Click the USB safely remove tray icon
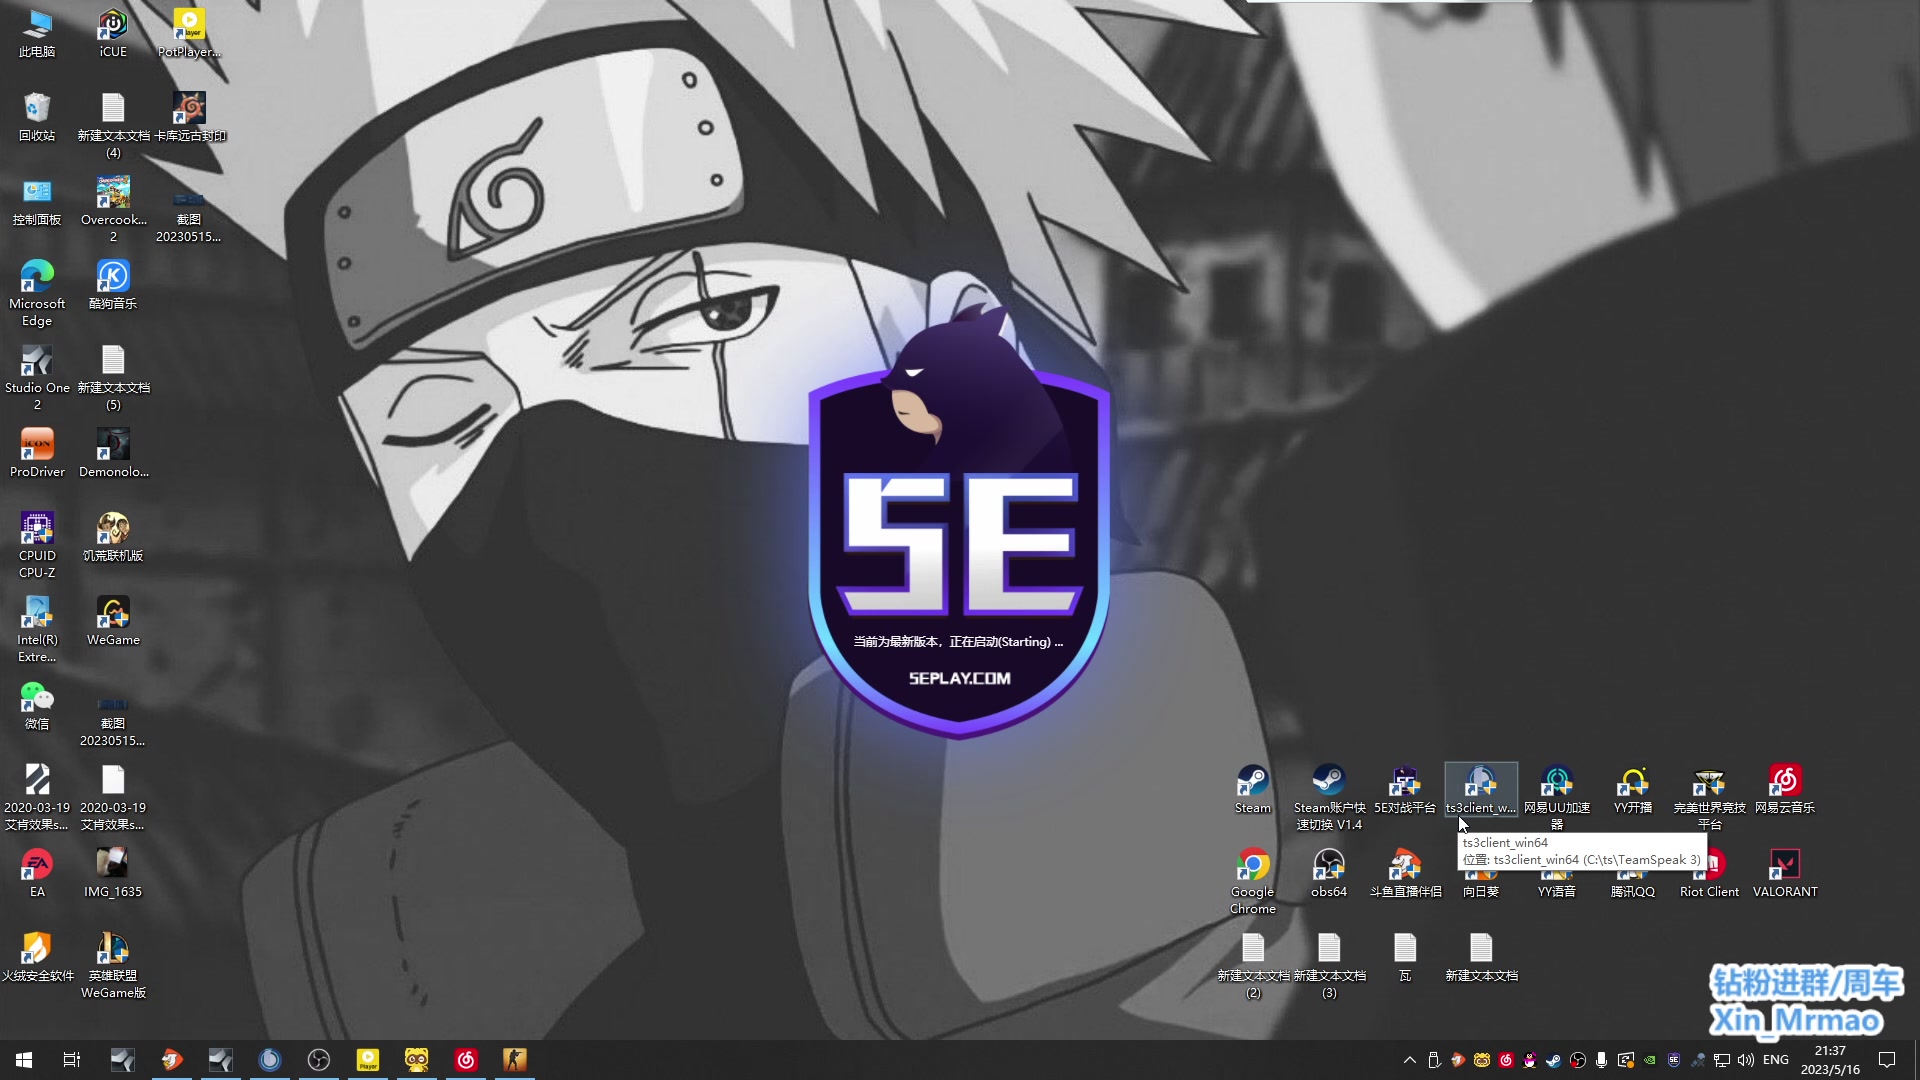This screenshot has height=1080, width=1920. [x=1434, y=1060]
